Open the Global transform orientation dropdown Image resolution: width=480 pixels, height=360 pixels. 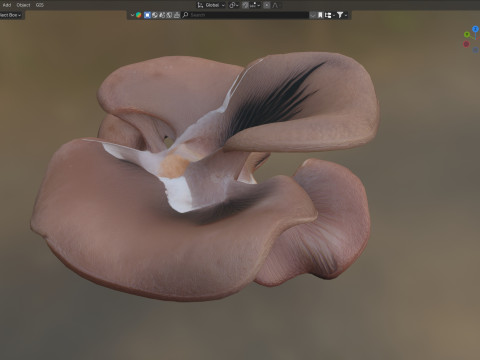[x=211, y=5]
